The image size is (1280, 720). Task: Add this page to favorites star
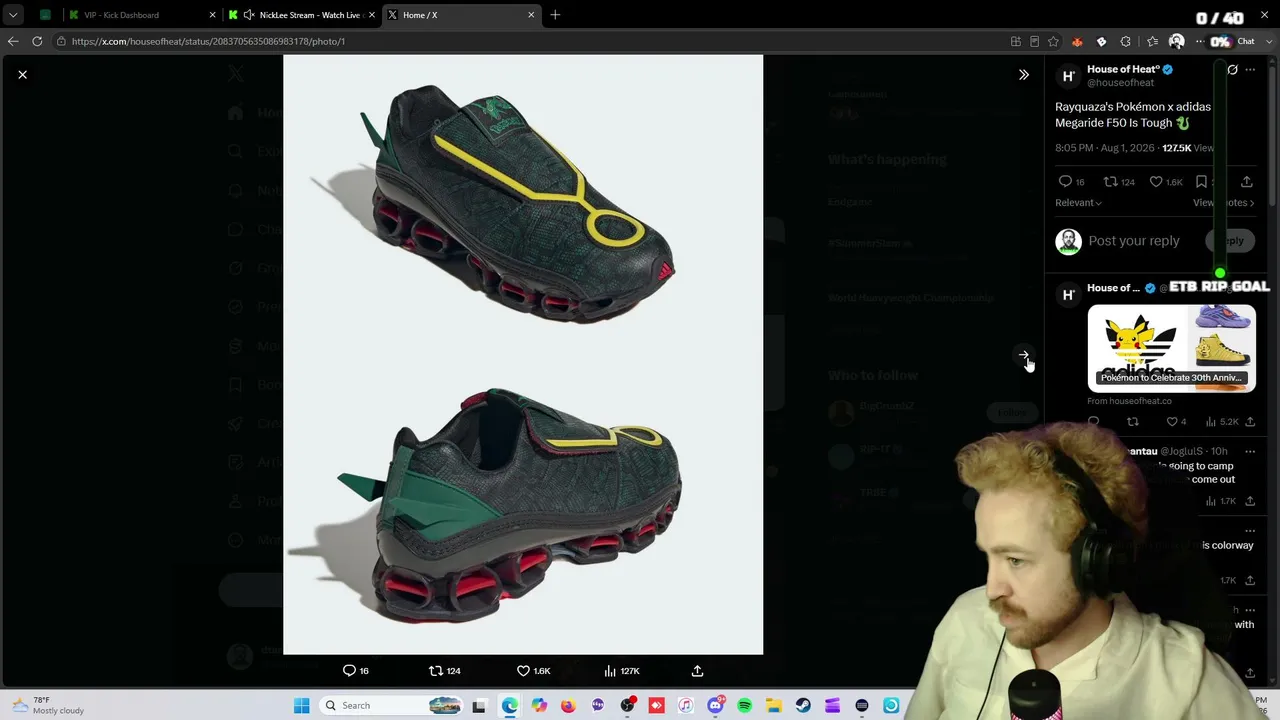pyautogui.click(x=1053, y=41)
